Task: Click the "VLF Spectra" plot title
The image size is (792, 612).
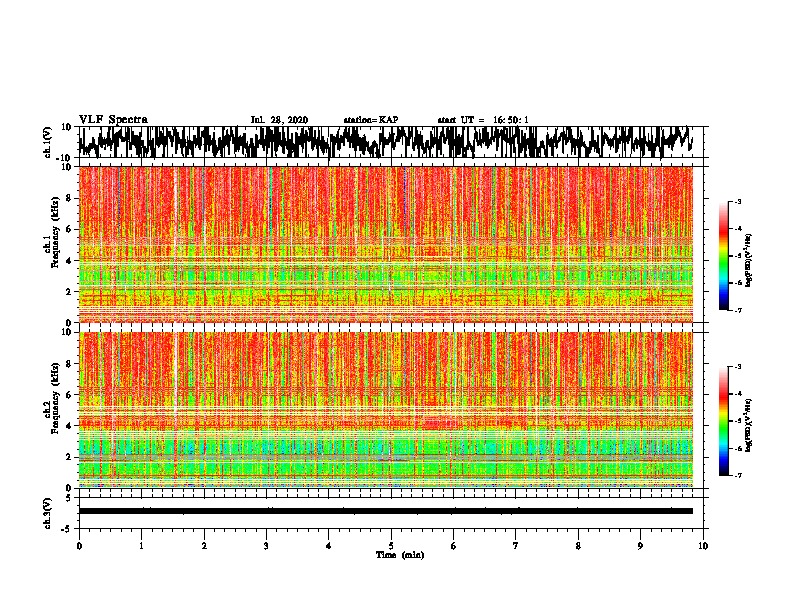Action: (113, 119)
